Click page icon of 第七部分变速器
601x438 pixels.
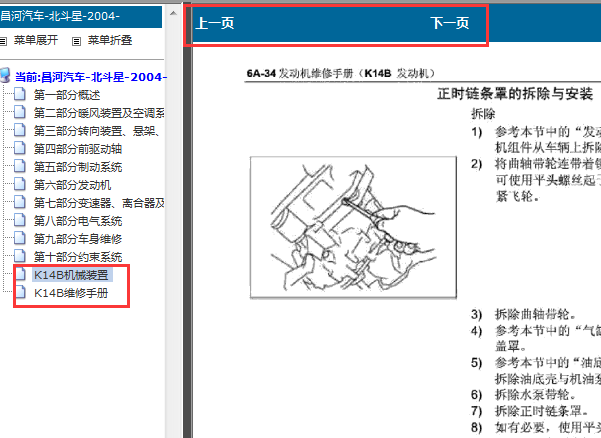click(20, 202)
